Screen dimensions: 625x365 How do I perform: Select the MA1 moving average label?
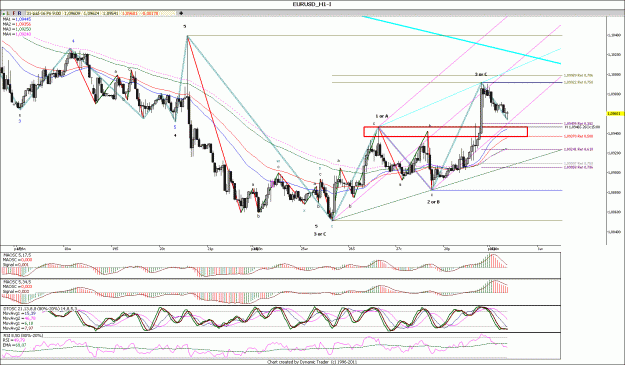tap(17, 19)
